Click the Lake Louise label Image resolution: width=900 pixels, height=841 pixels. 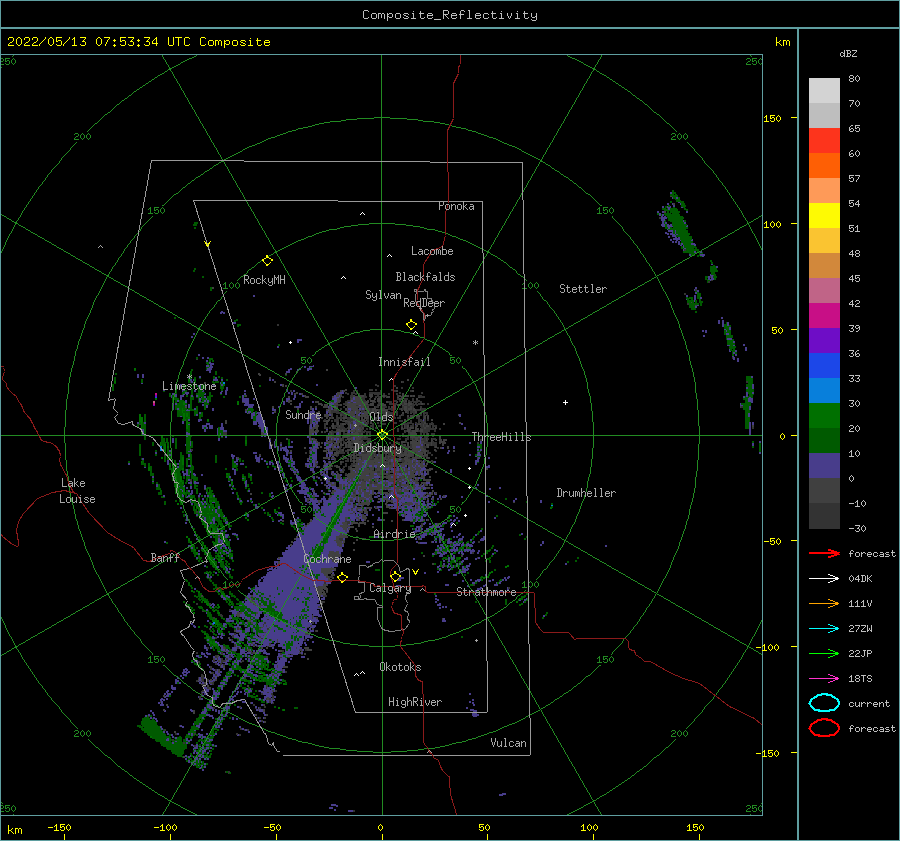[x=77, y=491]
